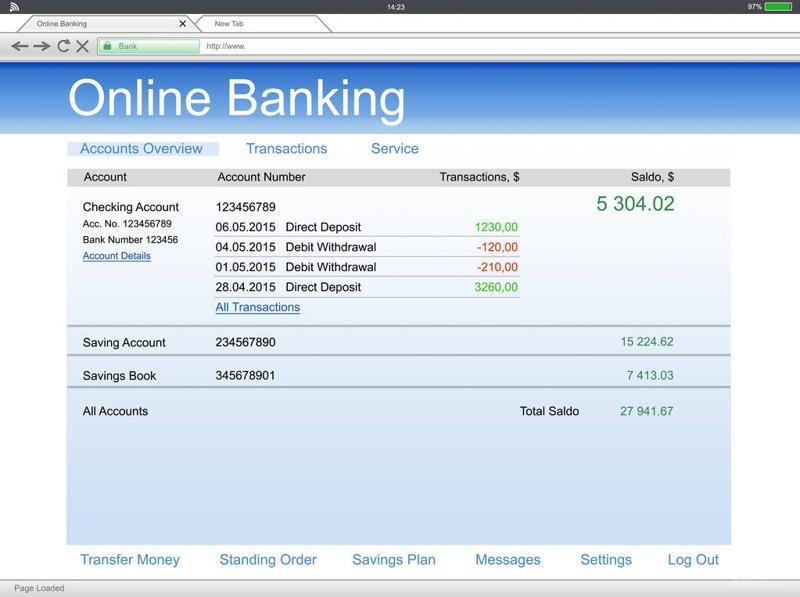Click the 28.04.2015 Direct Deposit transaction
This screenshot has height=597, width=800.
pyautogui.click(x=367, y=287)
